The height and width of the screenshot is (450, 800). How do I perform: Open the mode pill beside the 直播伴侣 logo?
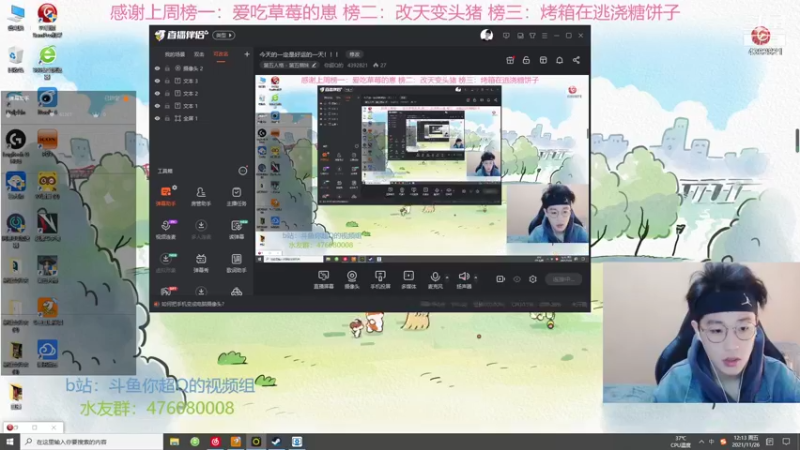(224, 35)
